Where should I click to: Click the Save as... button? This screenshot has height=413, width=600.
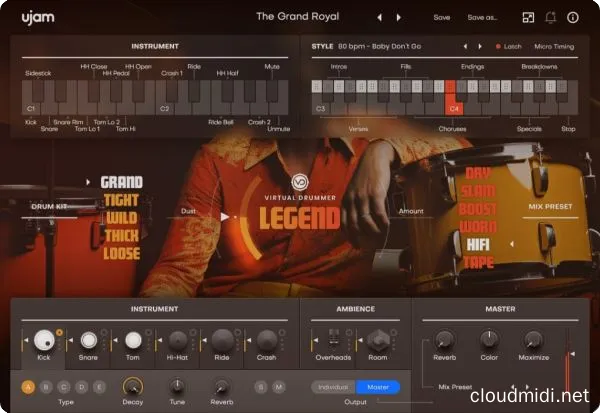(x=482, y=17)
